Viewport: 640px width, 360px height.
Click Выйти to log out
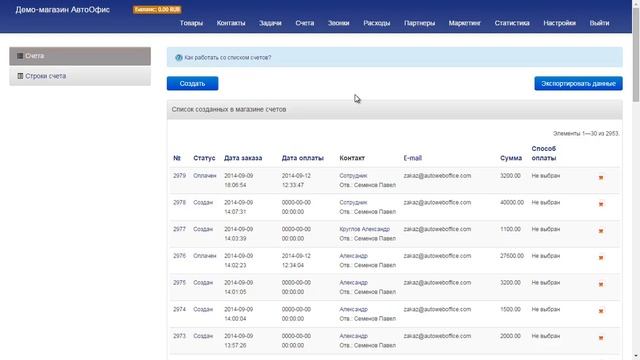[x=600, y=23]
